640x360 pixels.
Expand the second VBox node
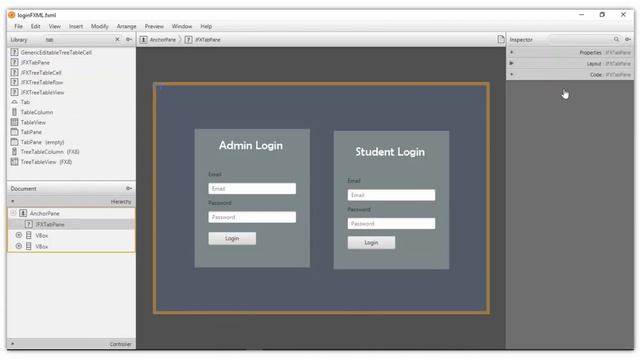click(18, 246)
